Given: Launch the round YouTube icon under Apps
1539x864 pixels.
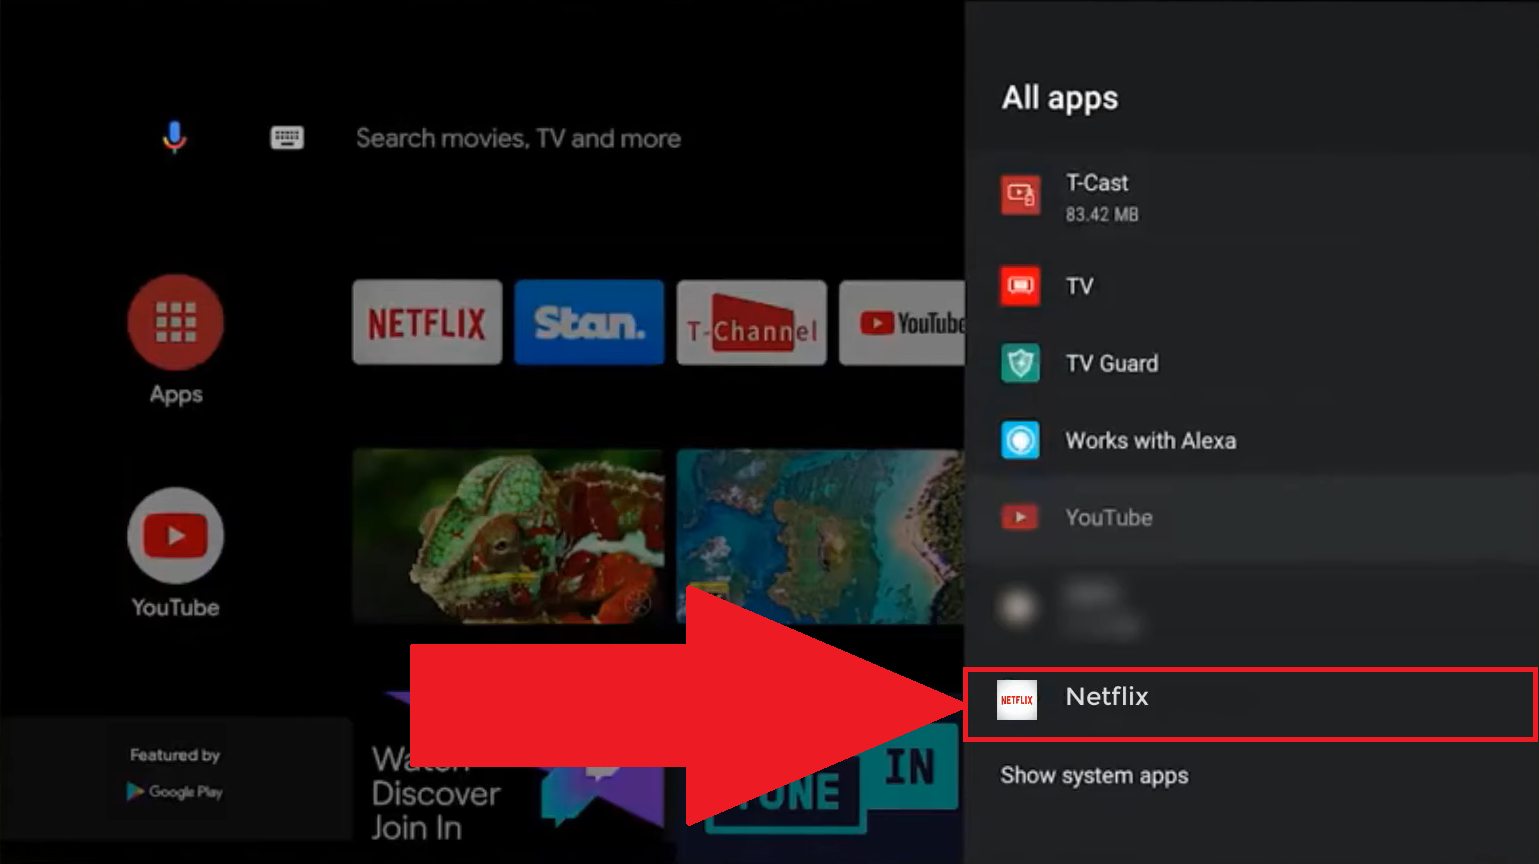Looking at the screenshot, I should pyautogui.click(x=176, y=535).
